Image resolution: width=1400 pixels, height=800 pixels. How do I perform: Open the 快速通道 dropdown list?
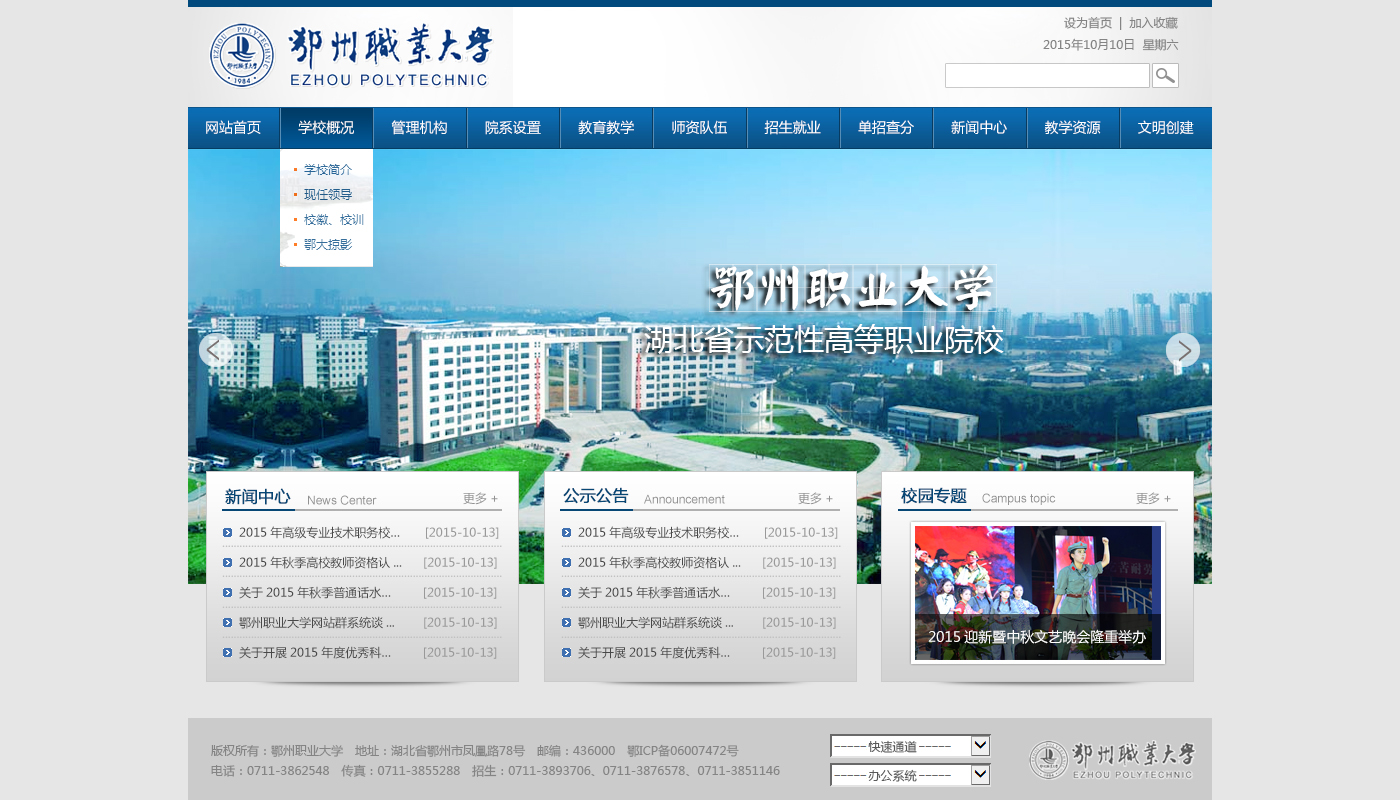[x=910, y=746]
